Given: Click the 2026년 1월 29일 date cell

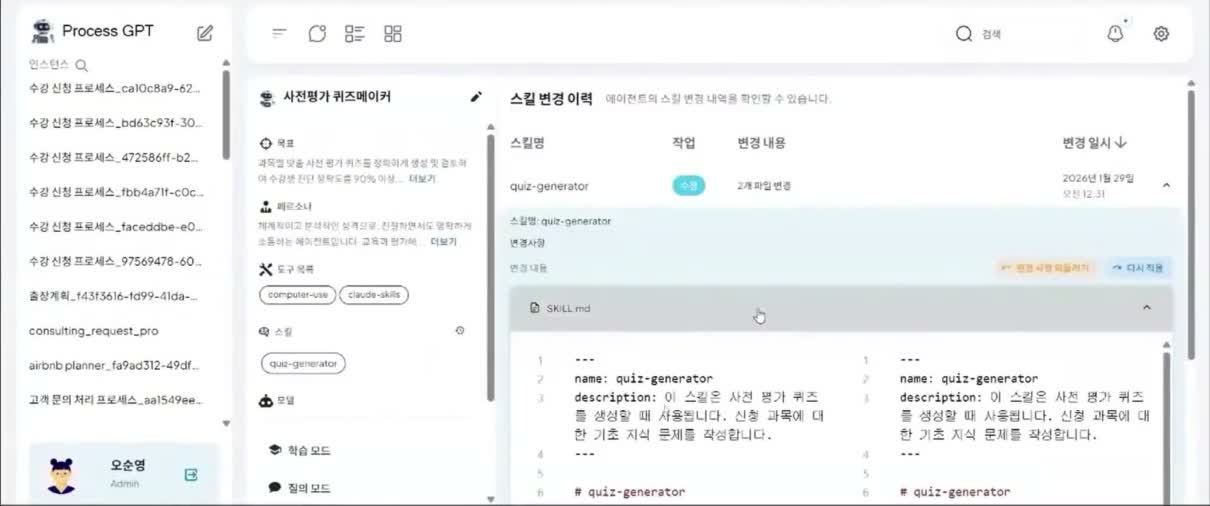Looking at the screenshot, I should pyautogui.click(x=1098, y=185).
